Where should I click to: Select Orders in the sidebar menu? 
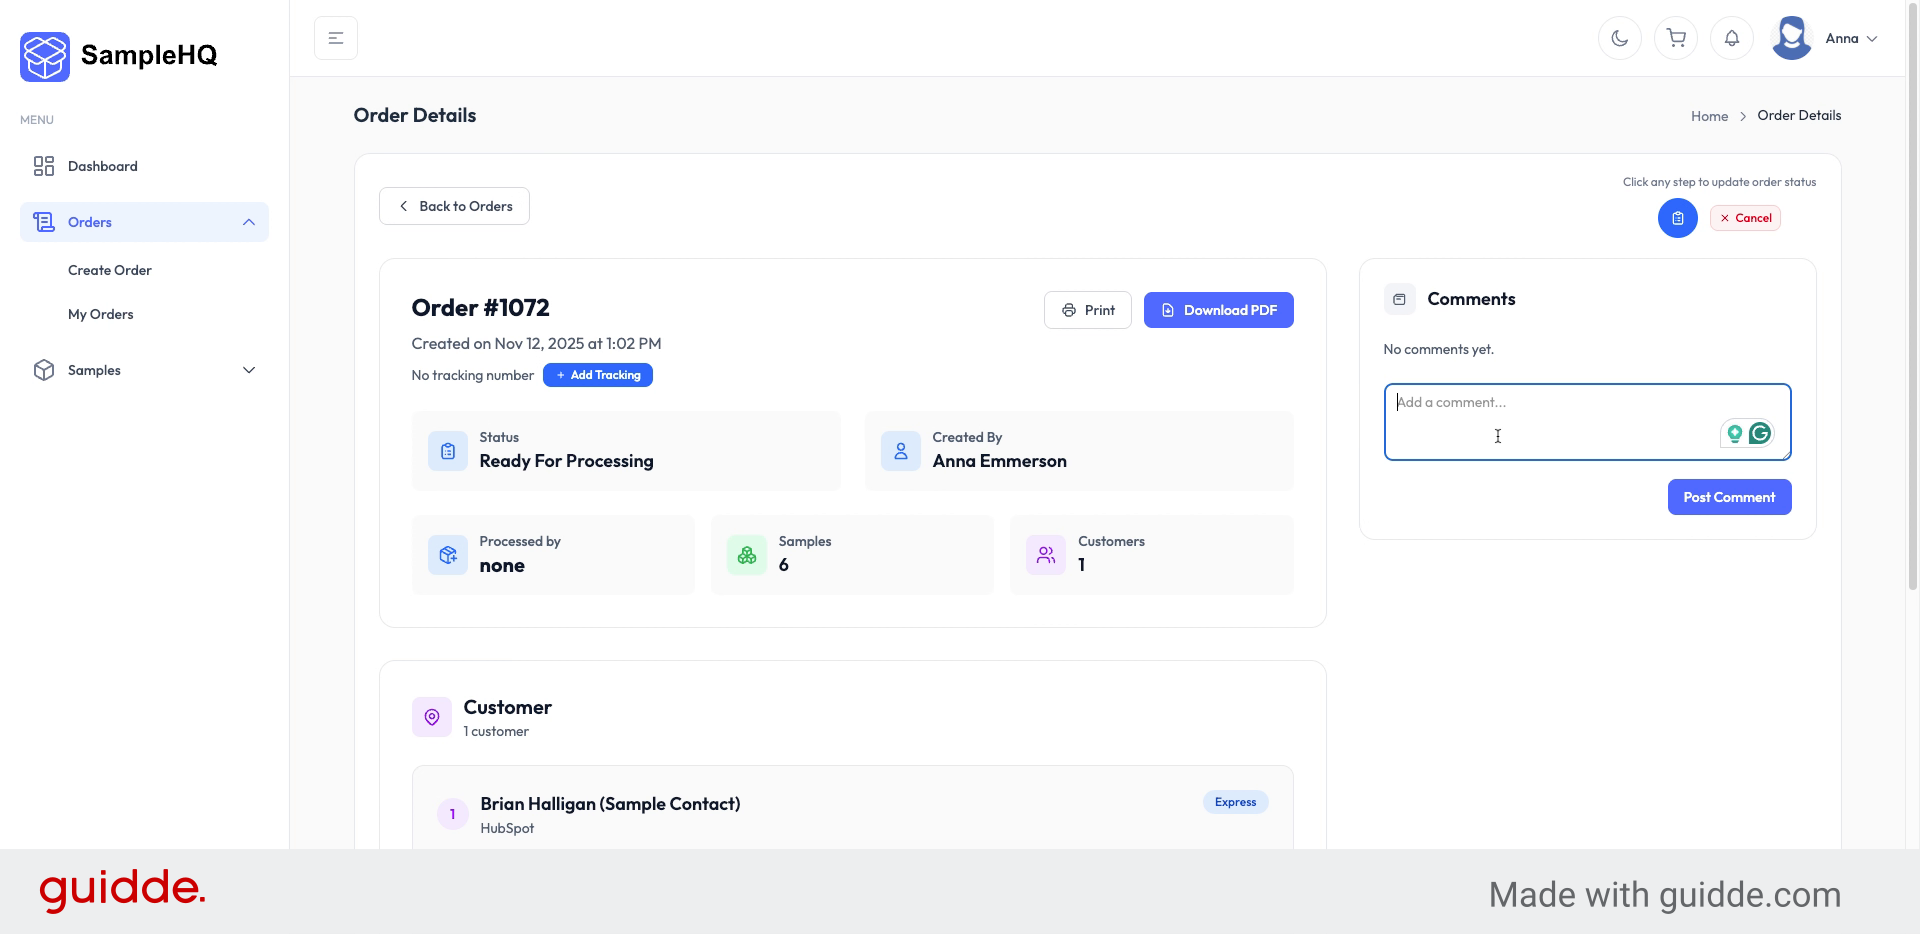pos(144,222)
